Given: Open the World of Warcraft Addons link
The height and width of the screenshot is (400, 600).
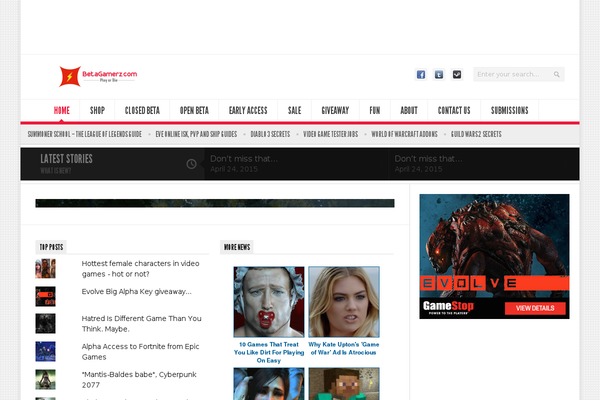Looking at the screenshot, I should coord(404,134).
